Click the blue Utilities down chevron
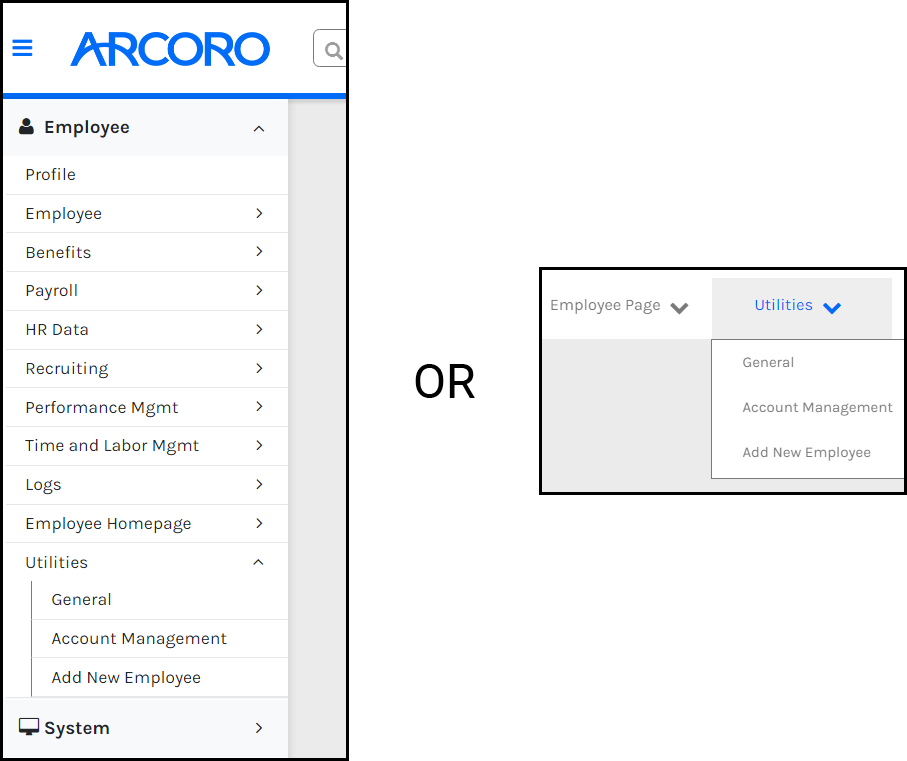Screen dimensions: 907x761 [x=832, y=308]
